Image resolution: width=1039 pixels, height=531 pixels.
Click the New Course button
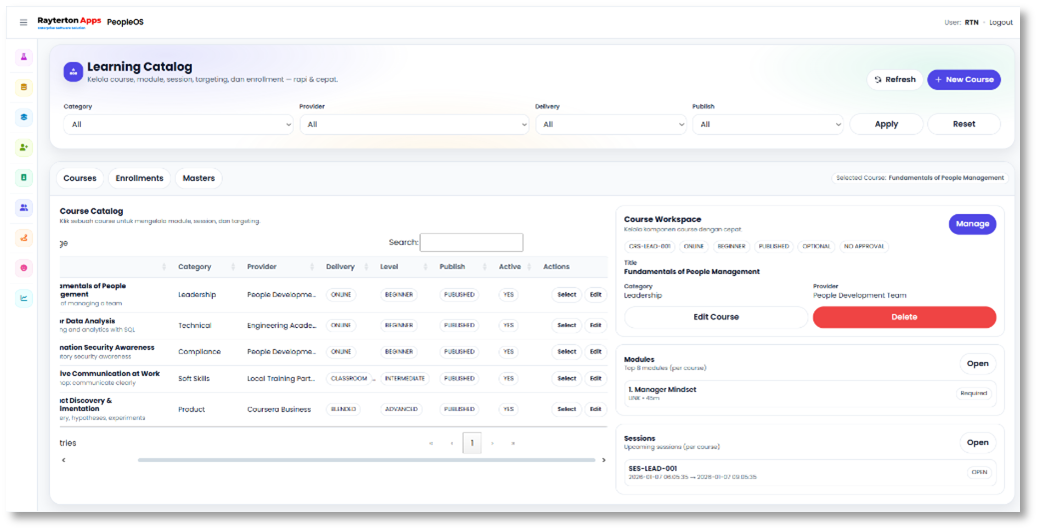click(963, 80)
